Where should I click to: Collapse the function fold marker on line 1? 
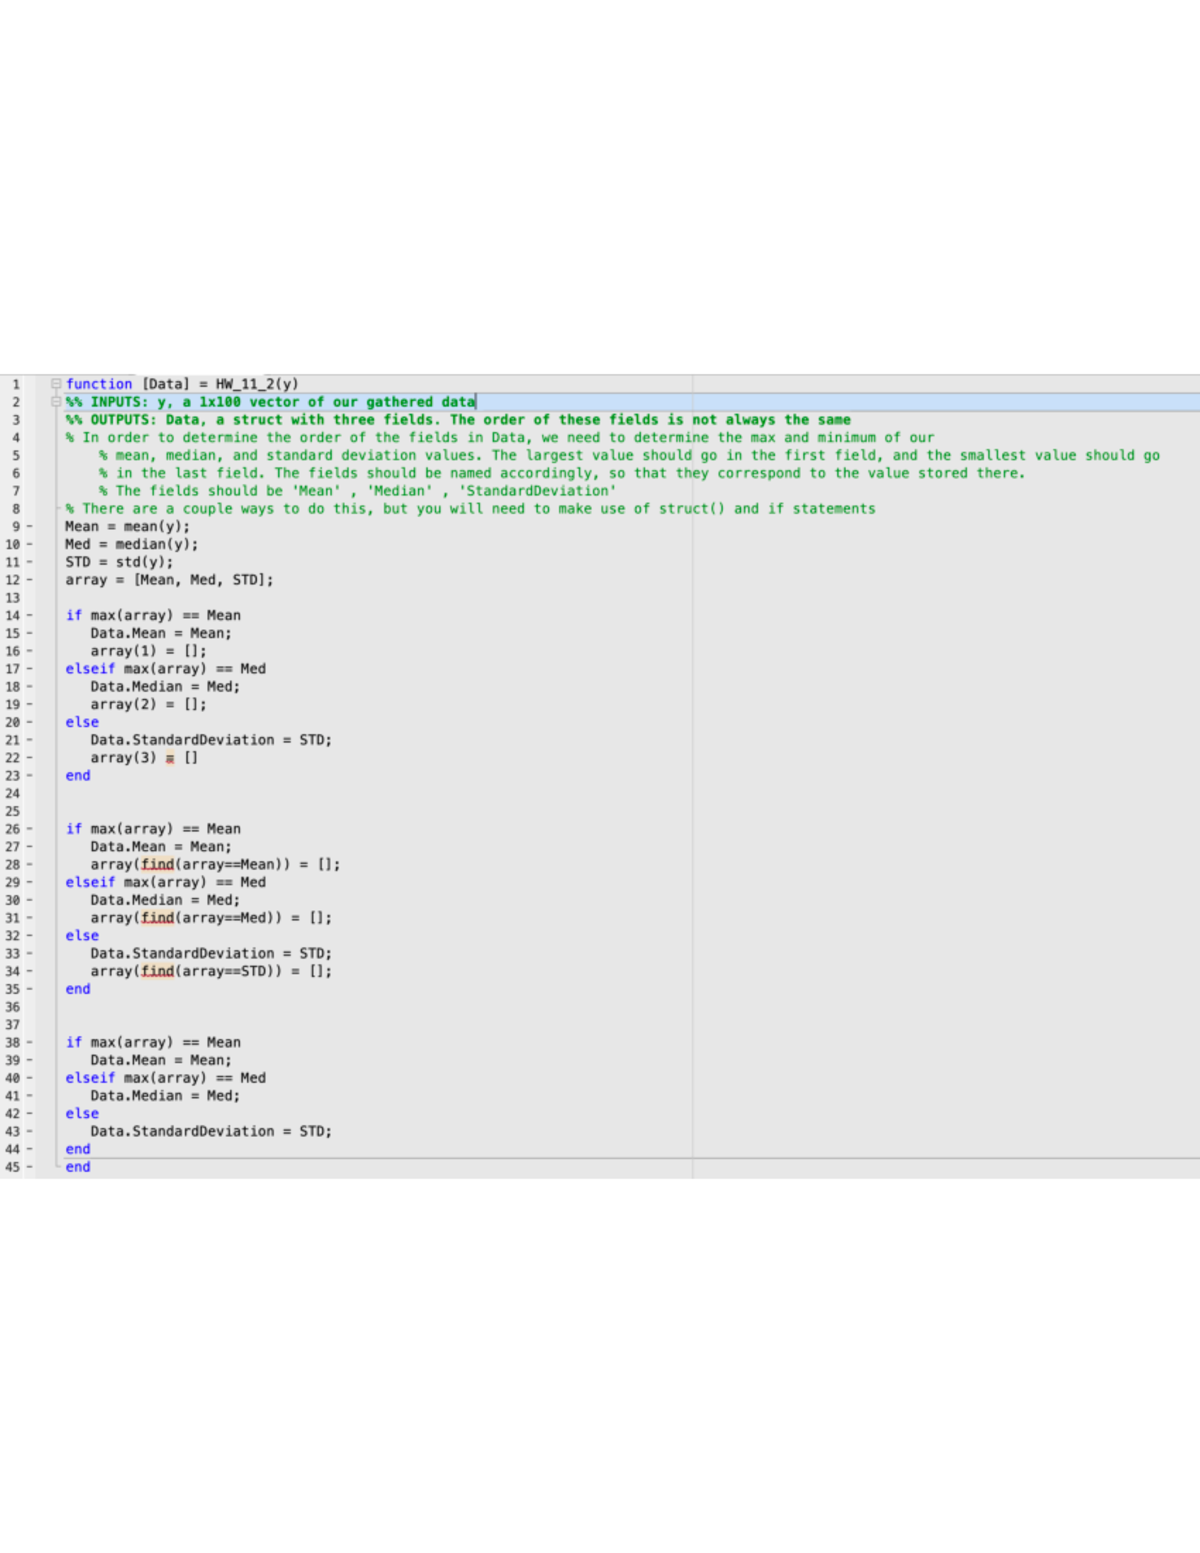(56, 384)
